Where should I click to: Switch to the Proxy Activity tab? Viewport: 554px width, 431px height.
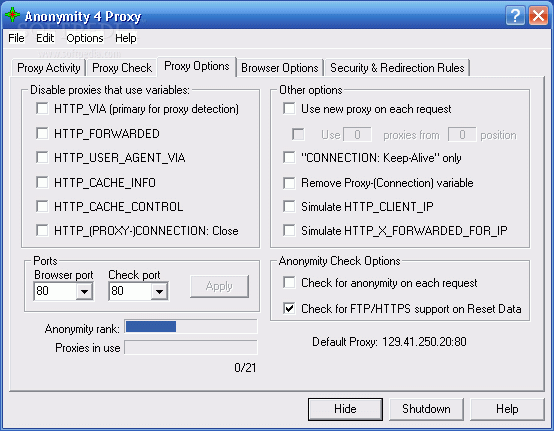[49, 67]
